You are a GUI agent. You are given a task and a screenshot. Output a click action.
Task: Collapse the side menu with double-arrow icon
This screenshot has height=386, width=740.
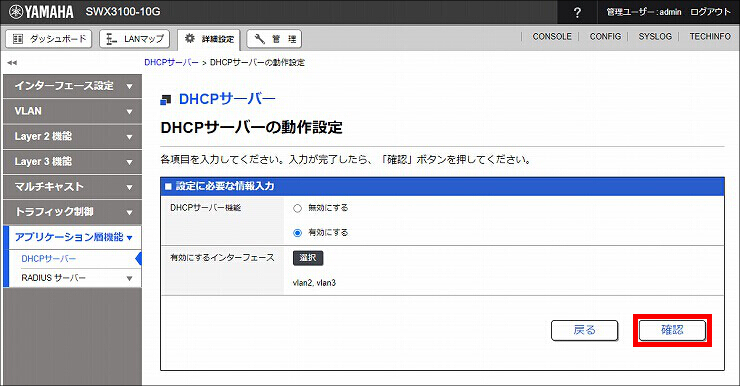[12, 62]
